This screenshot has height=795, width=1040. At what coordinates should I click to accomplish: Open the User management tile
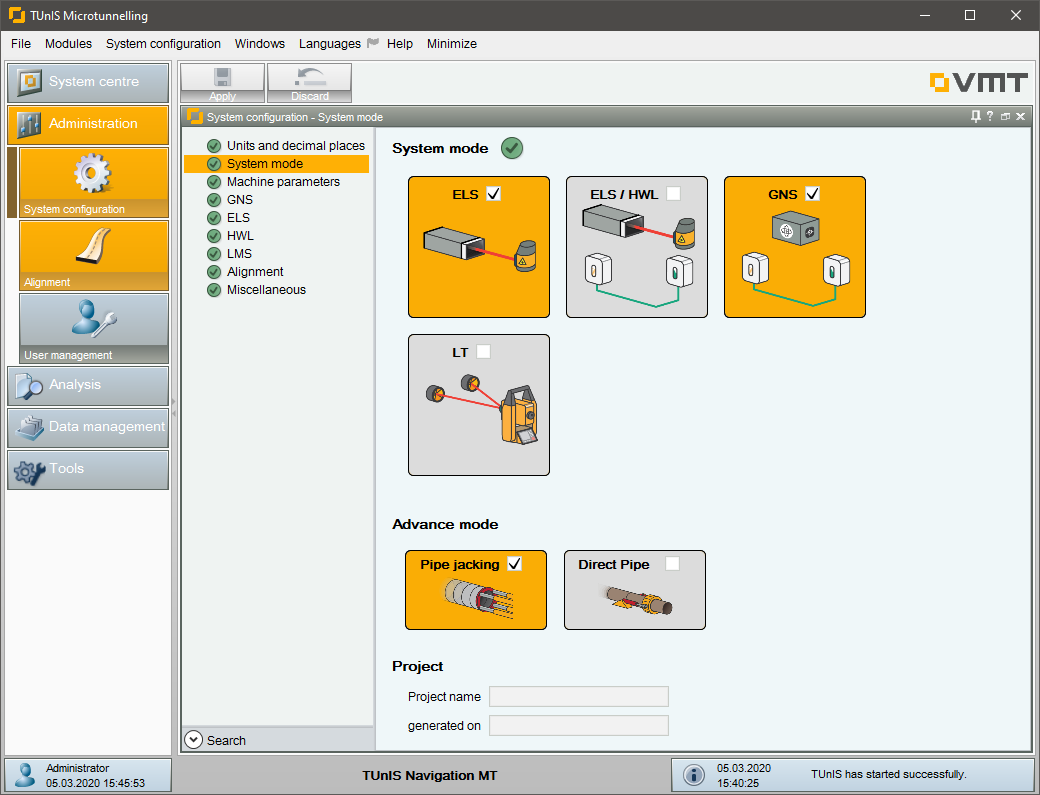point(94,328)
